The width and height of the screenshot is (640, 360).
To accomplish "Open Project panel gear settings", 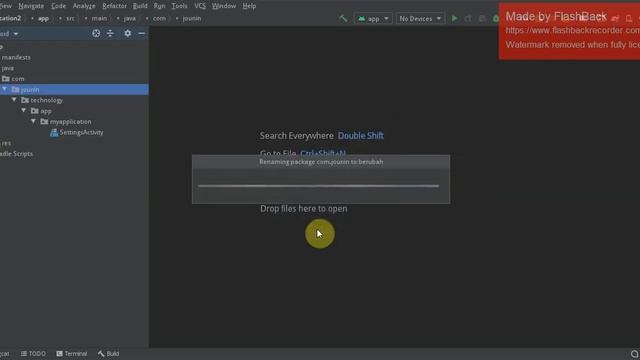I will [128, 33].
